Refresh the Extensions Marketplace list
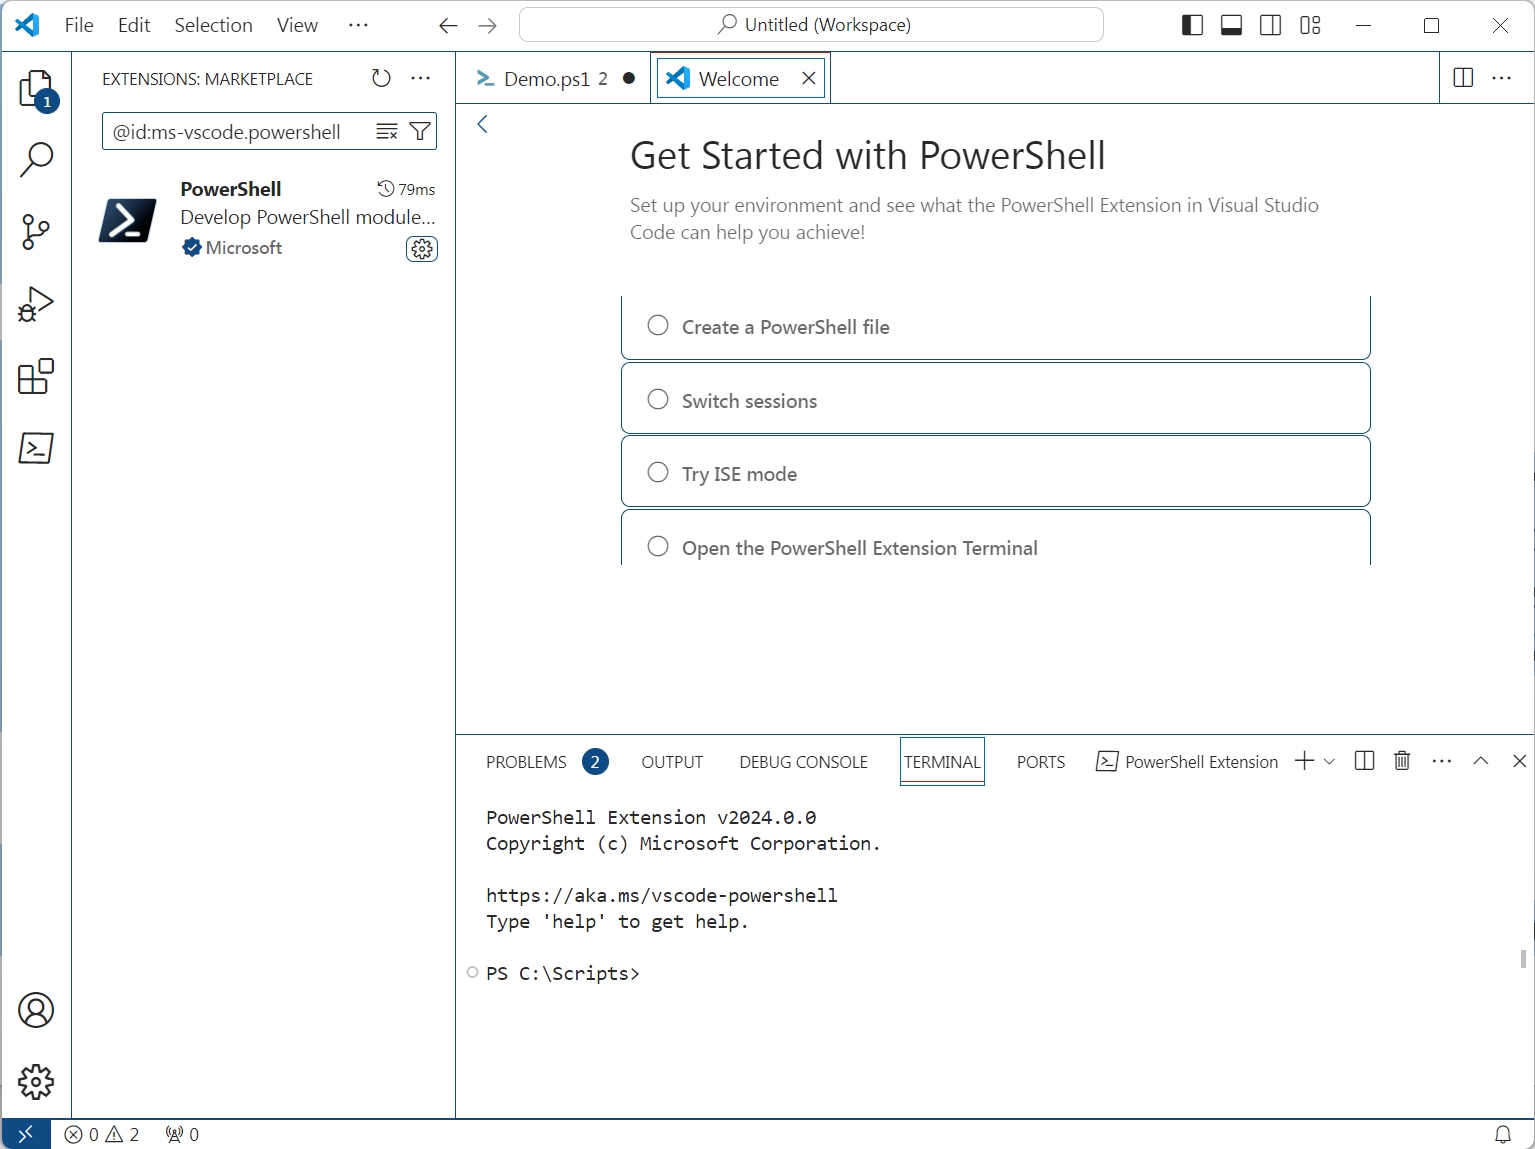1535x1149 pixels. coord(380,78)
